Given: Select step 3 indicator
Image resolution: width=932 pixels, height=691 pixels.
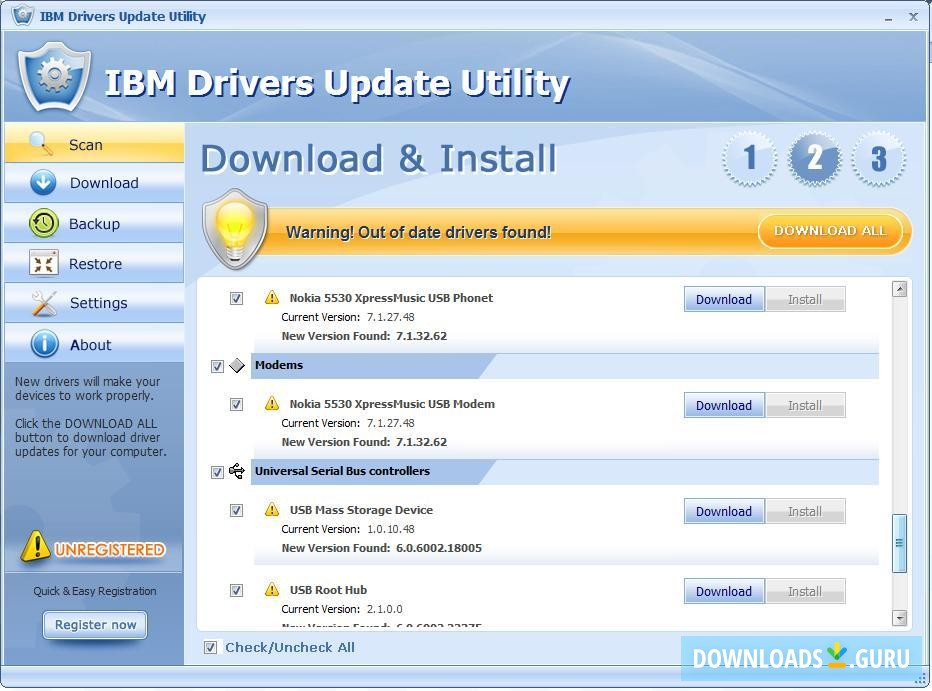Looking at the screenshot, I should click(879, 158).
